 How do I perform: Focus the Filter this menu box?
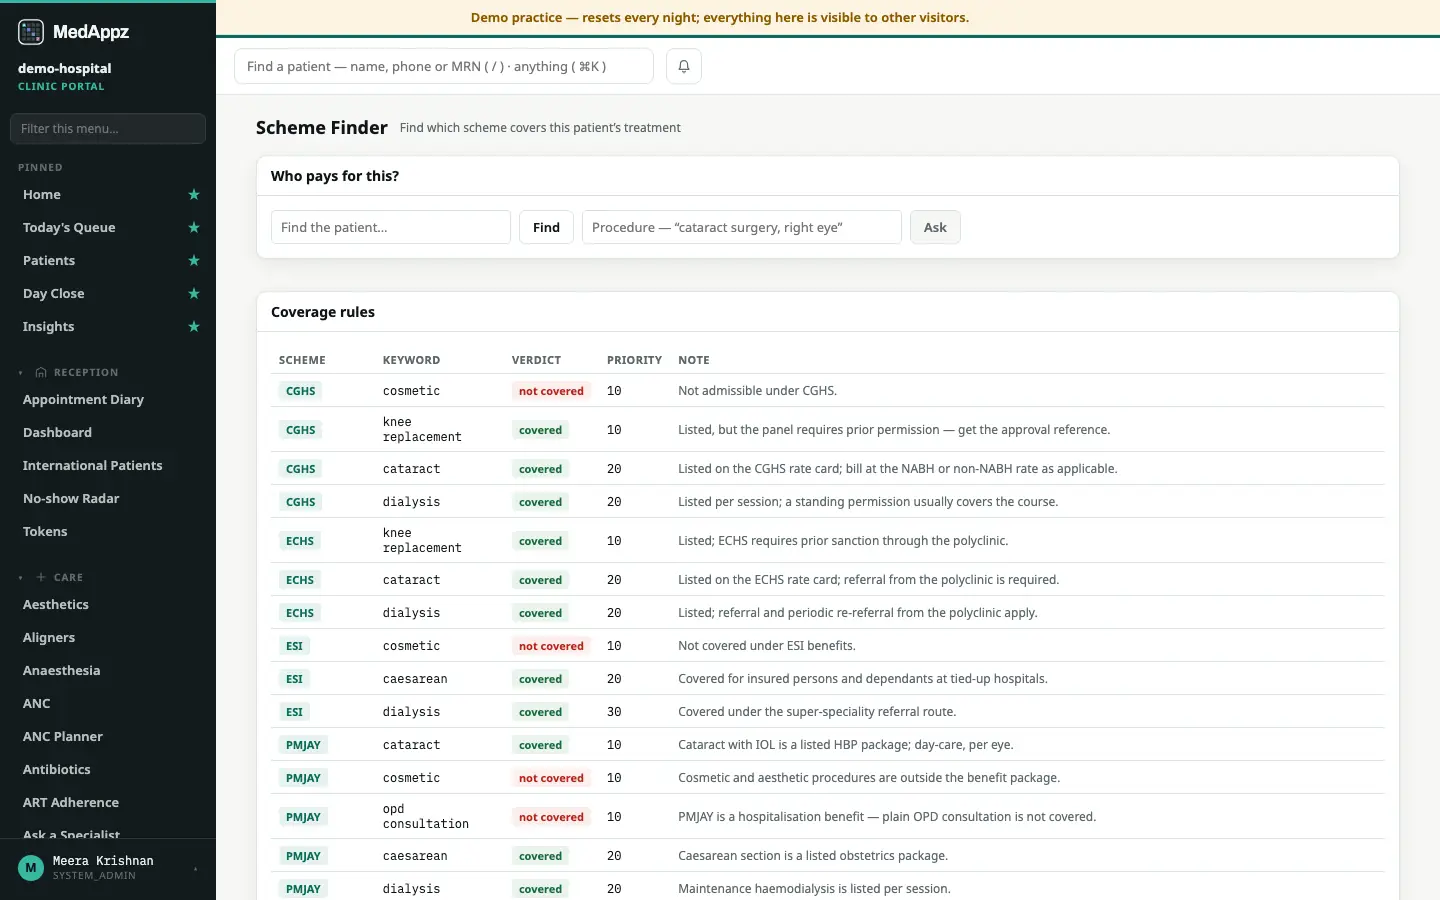(x=108, y=128)
